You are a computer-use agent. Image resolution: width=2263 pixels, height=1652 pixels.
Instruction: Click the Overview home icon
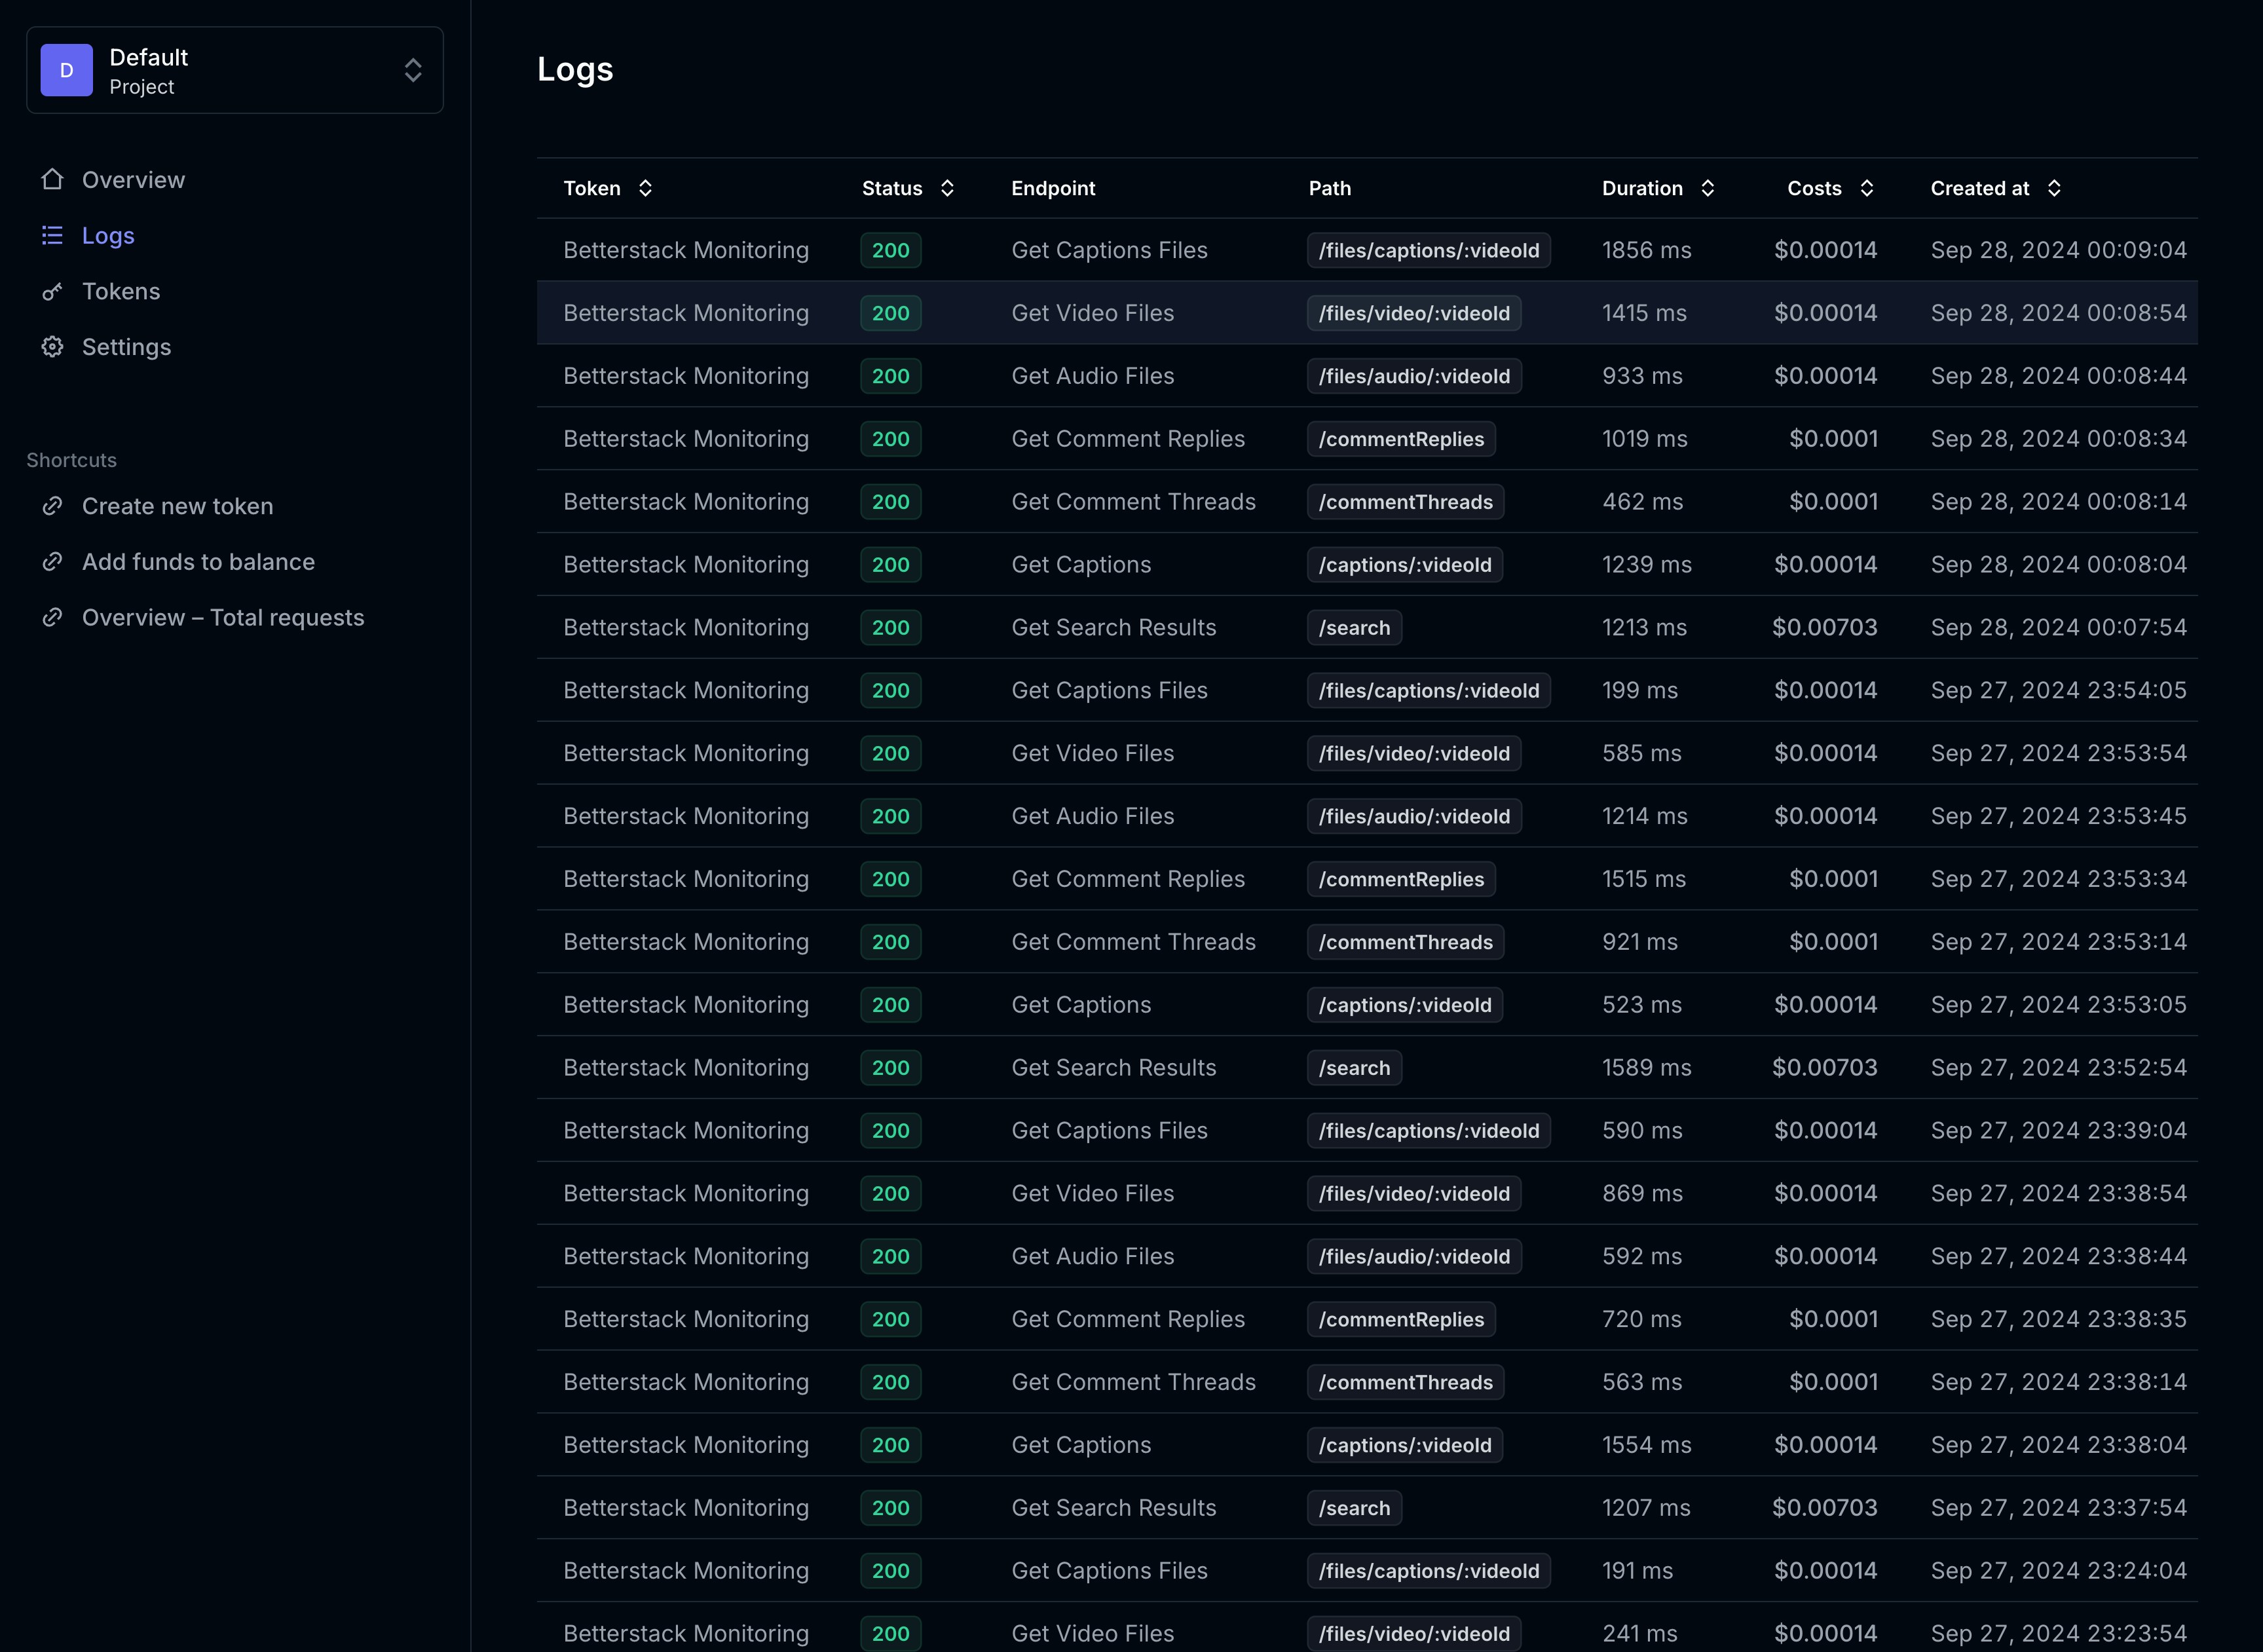coord(52,180)
